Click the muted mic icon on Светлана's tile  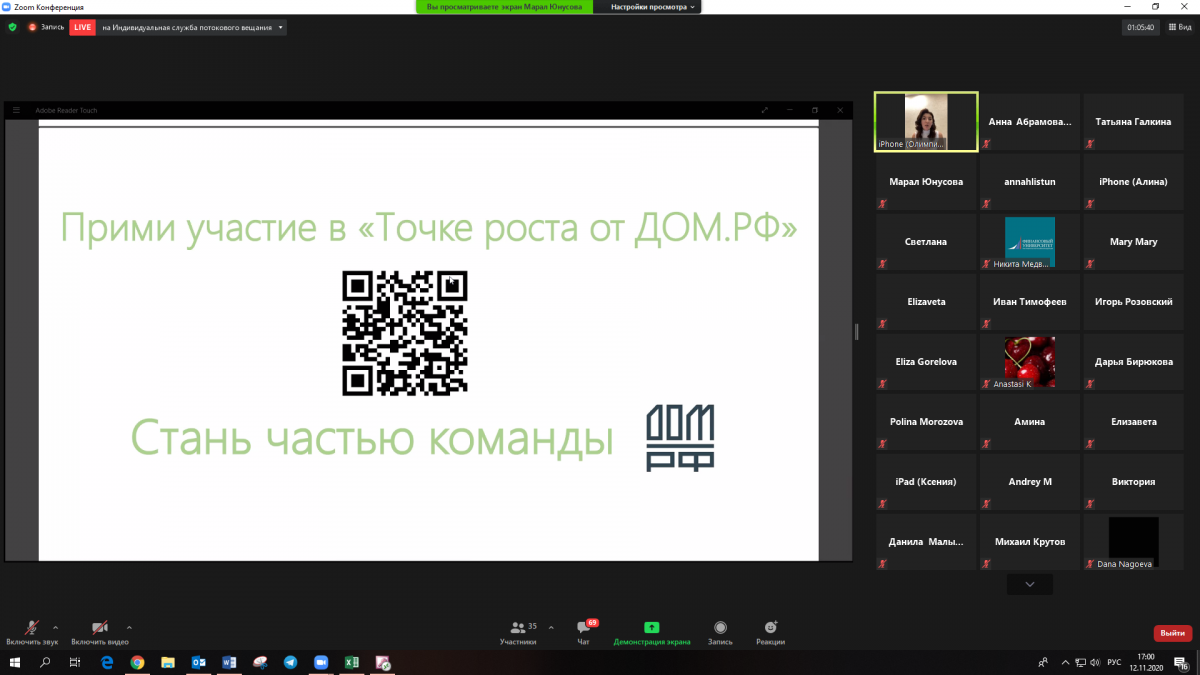tap(882, 264)
